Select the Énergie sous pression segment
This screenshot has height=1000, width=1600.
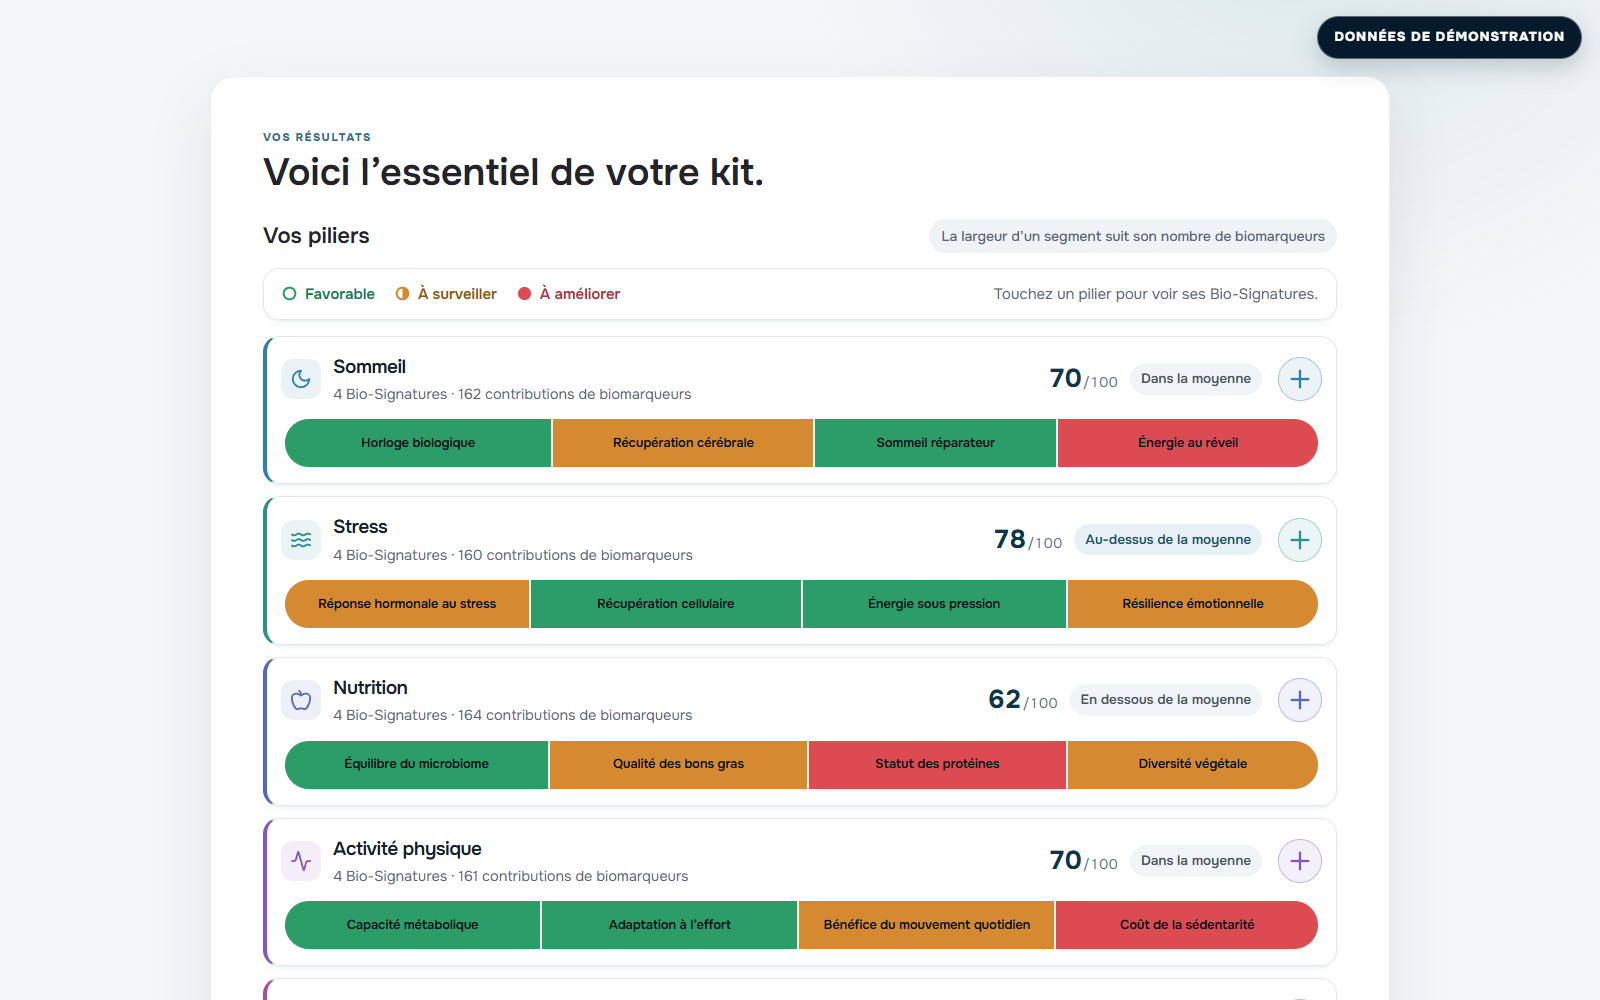pyautogui.click(x=934, y=604)
